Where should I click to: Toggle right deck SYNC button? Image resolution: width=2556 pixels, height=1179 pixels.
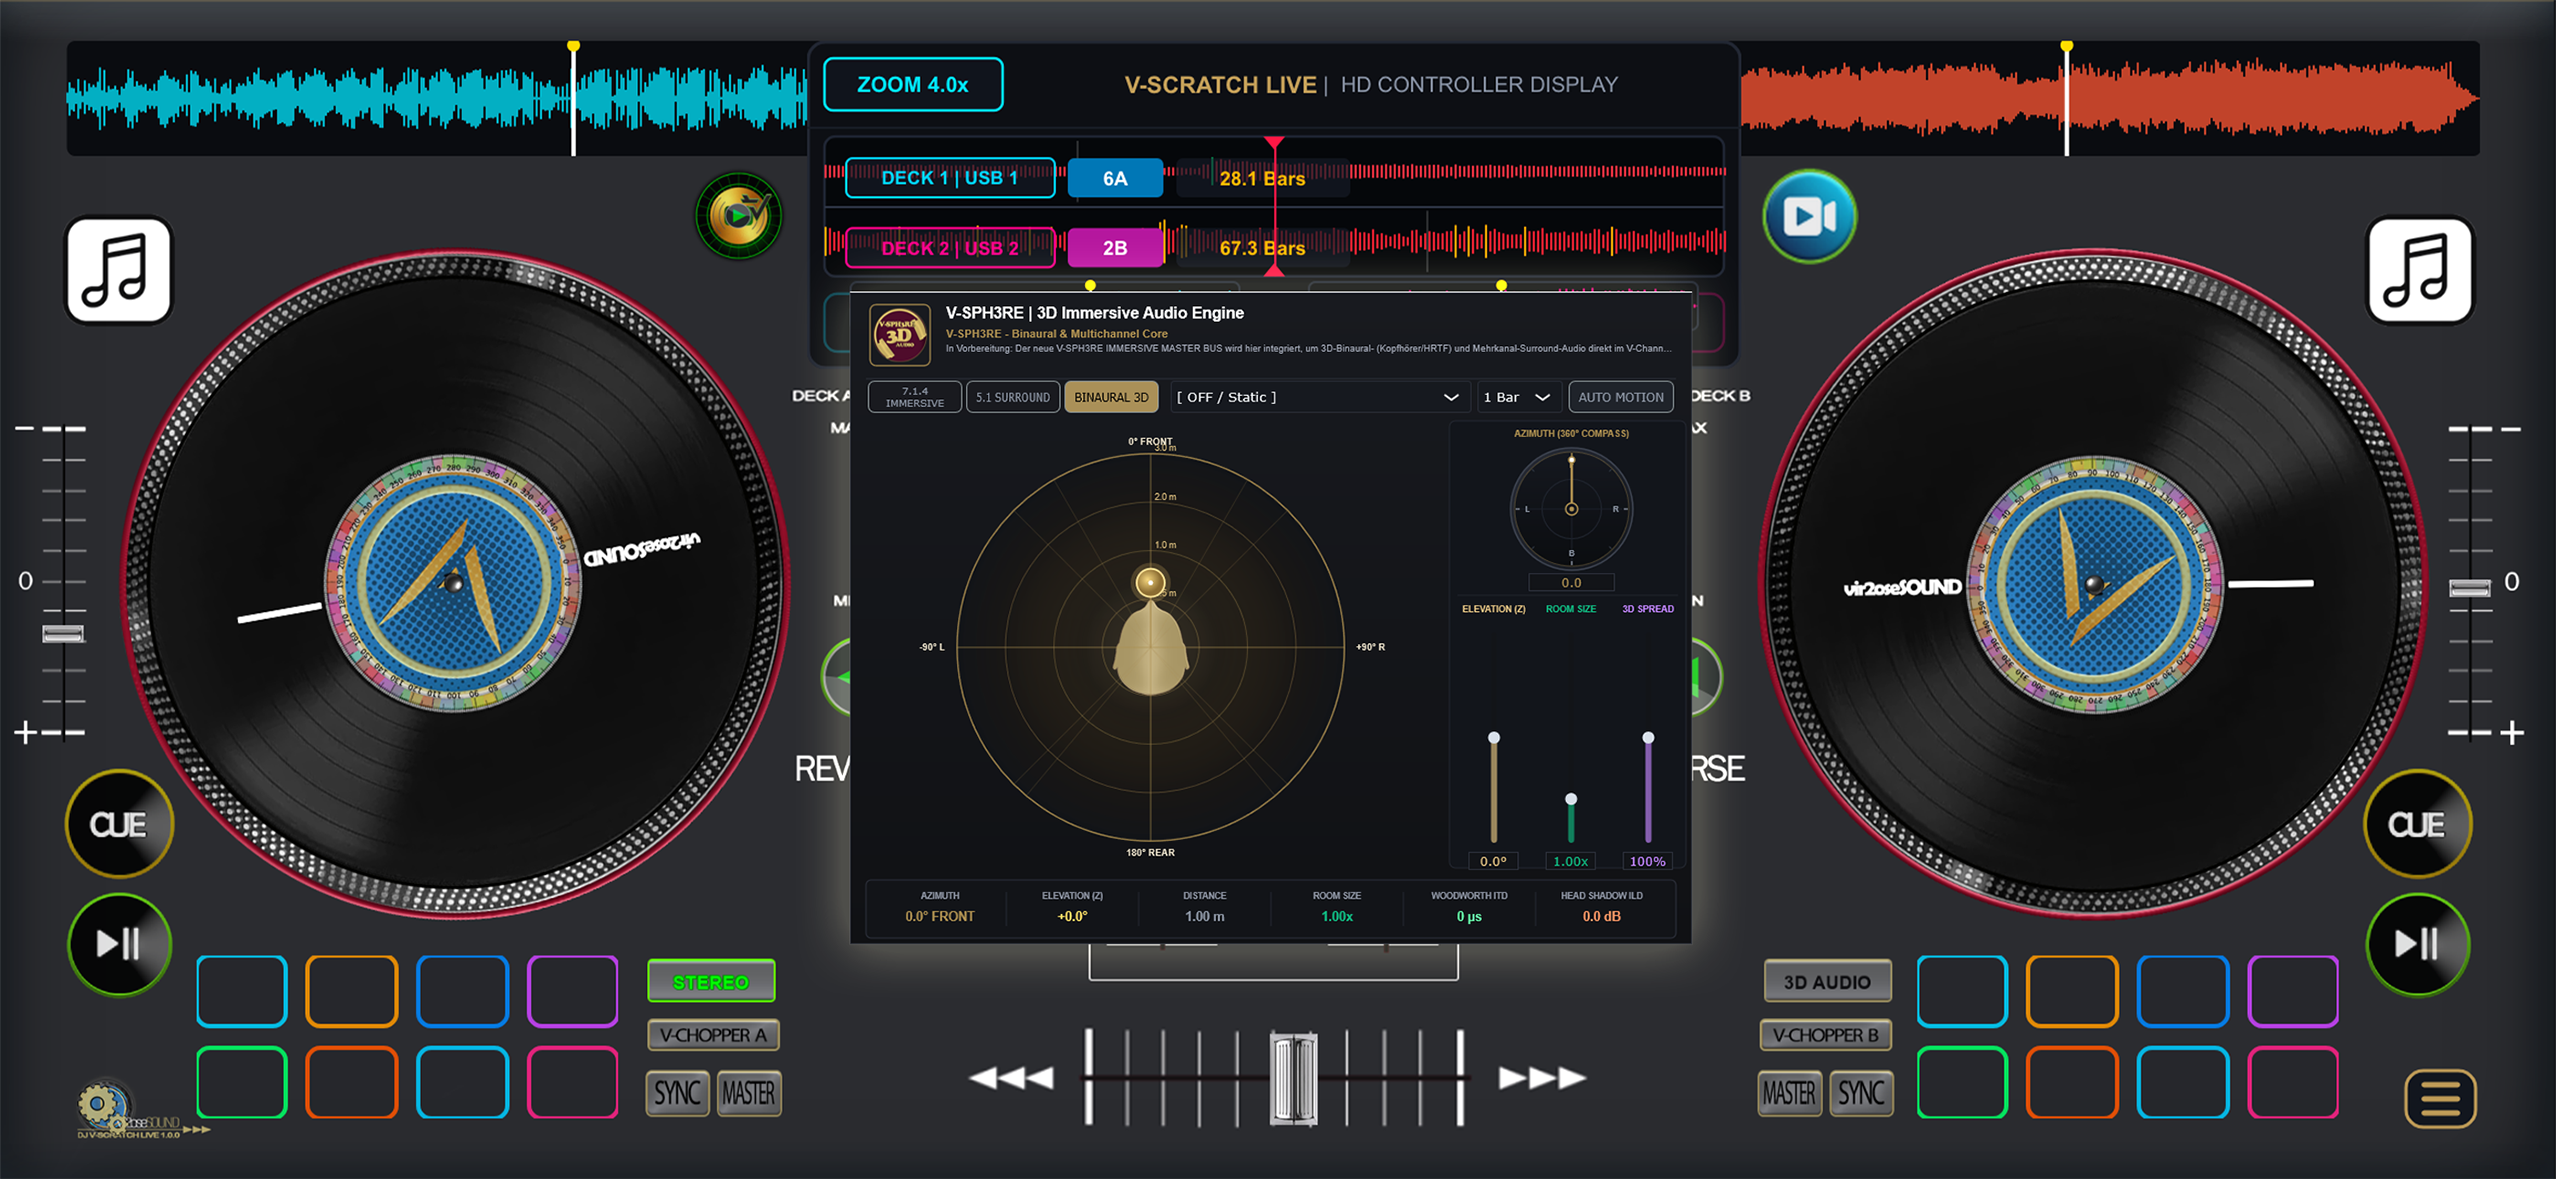point(1861,1093)
